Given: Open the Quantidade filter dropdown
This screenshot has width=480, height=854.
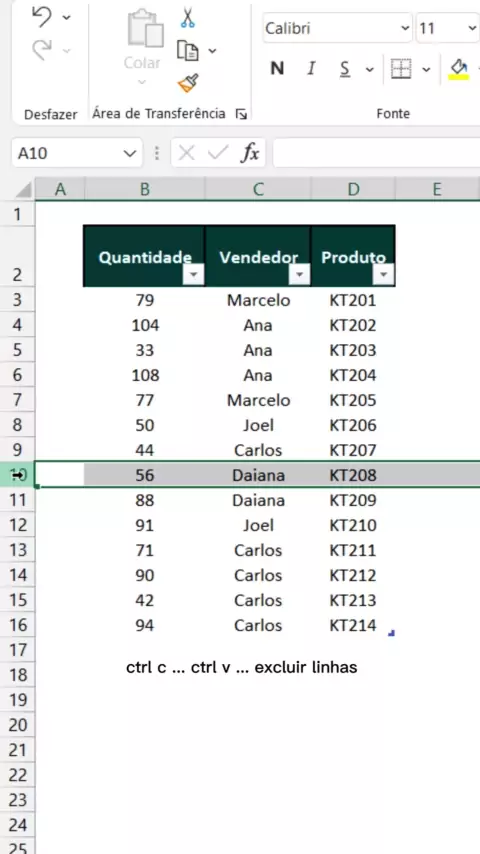Looking at the screenshot, I should pos(193,276).
